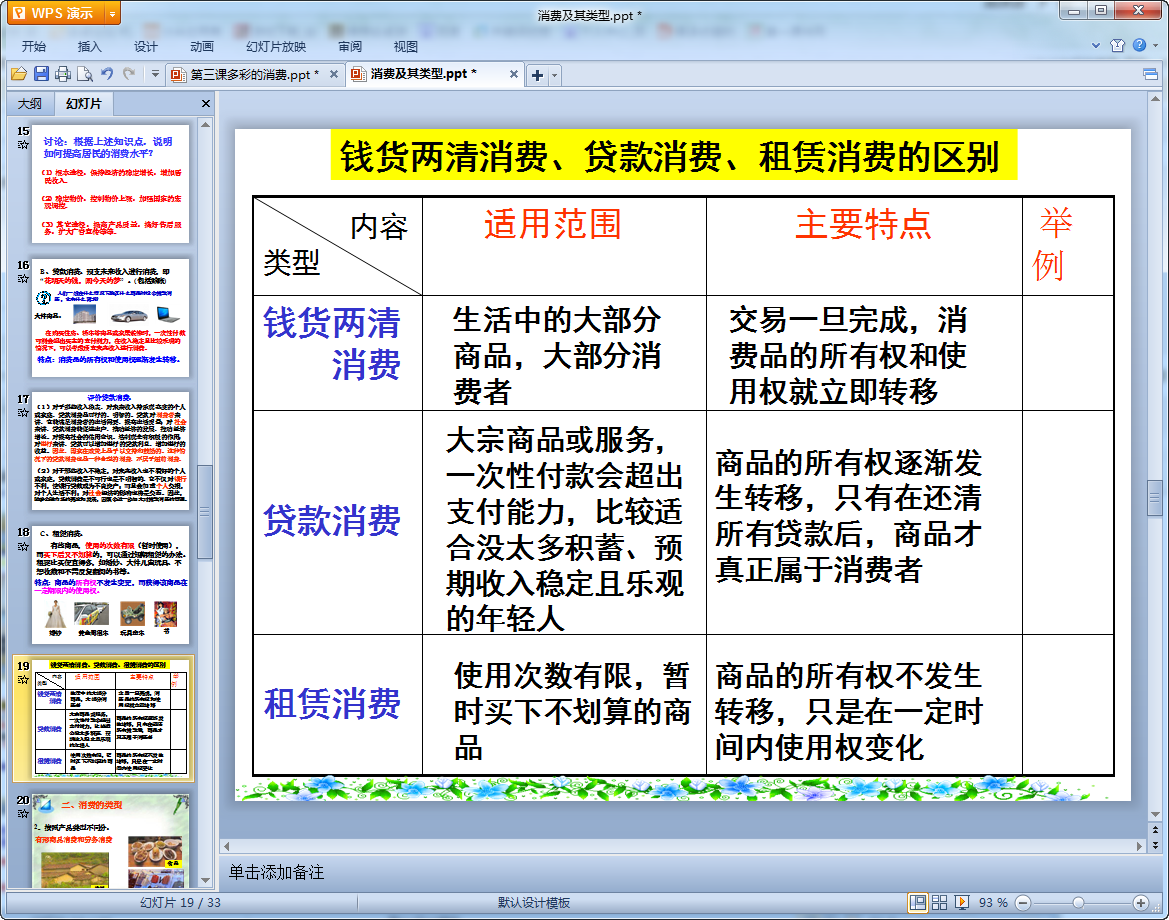1169x920 pixels.
Task: Click the Open file folder icon
Action: [19, 74]
